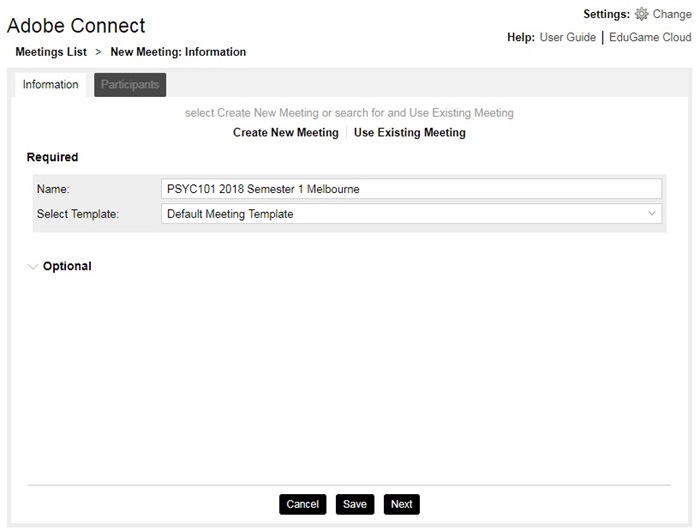Open the Change settings link
Image resolution: width=700 pixels, height=531 pixels.
[672, 14]
